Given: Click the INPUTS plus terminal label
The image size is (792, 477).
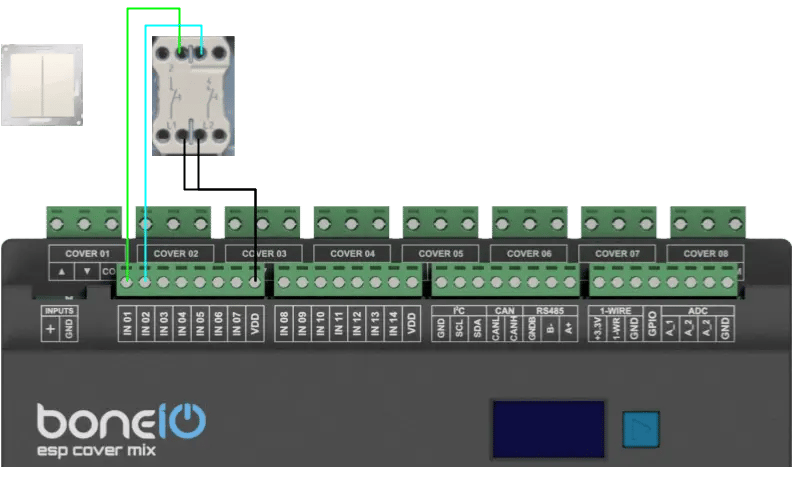Looking at the screenshot, I should pyautogui.click(x=51, y=329).
